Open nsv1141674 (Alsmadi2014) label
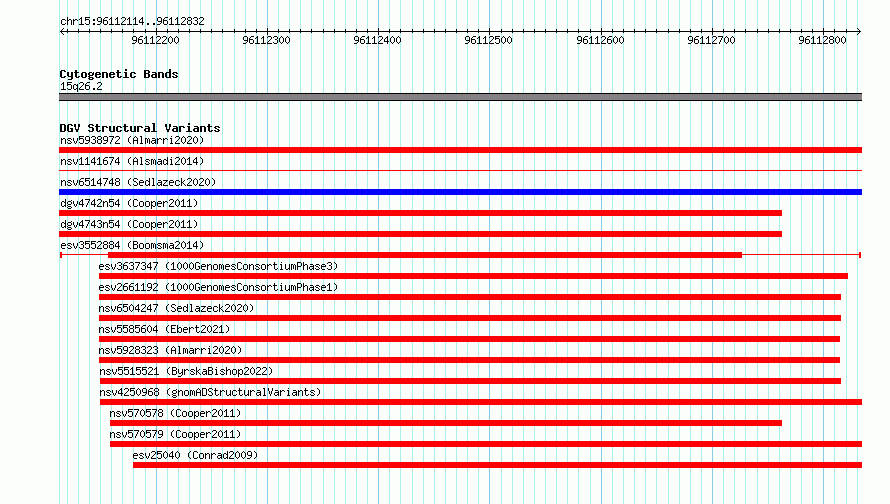 tap(132, 161)
